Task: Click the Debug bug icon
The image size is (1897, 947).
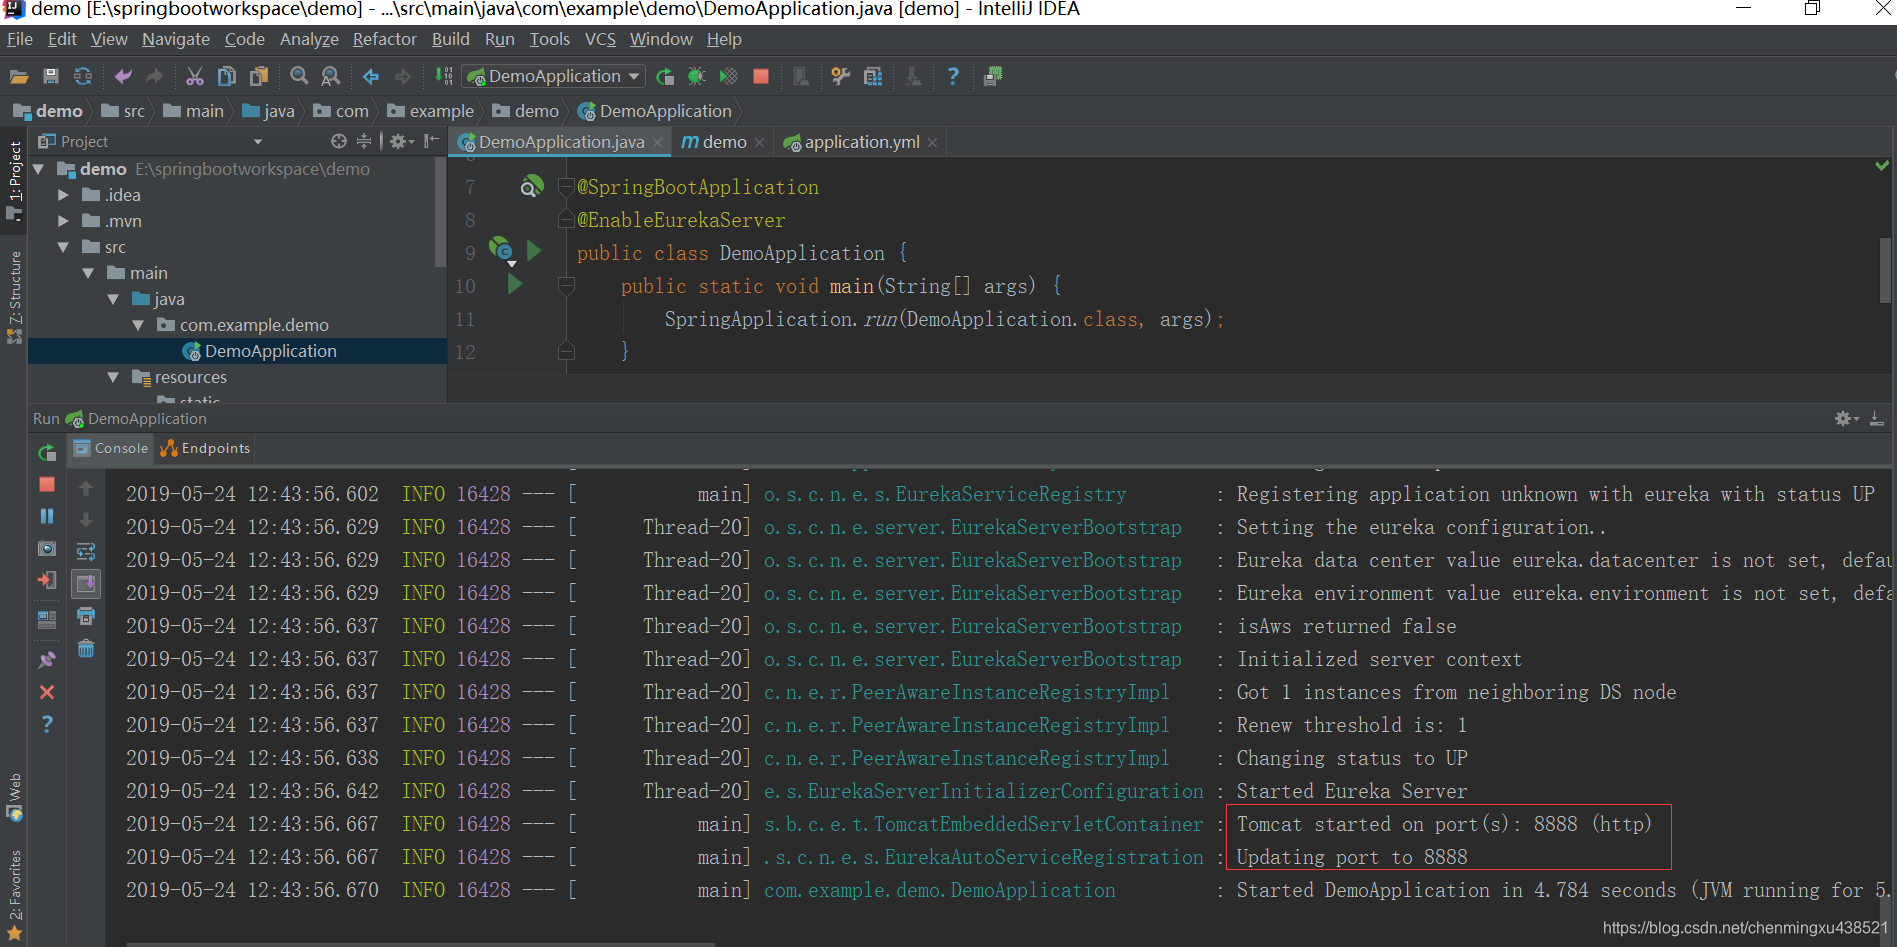Action: 697,76
